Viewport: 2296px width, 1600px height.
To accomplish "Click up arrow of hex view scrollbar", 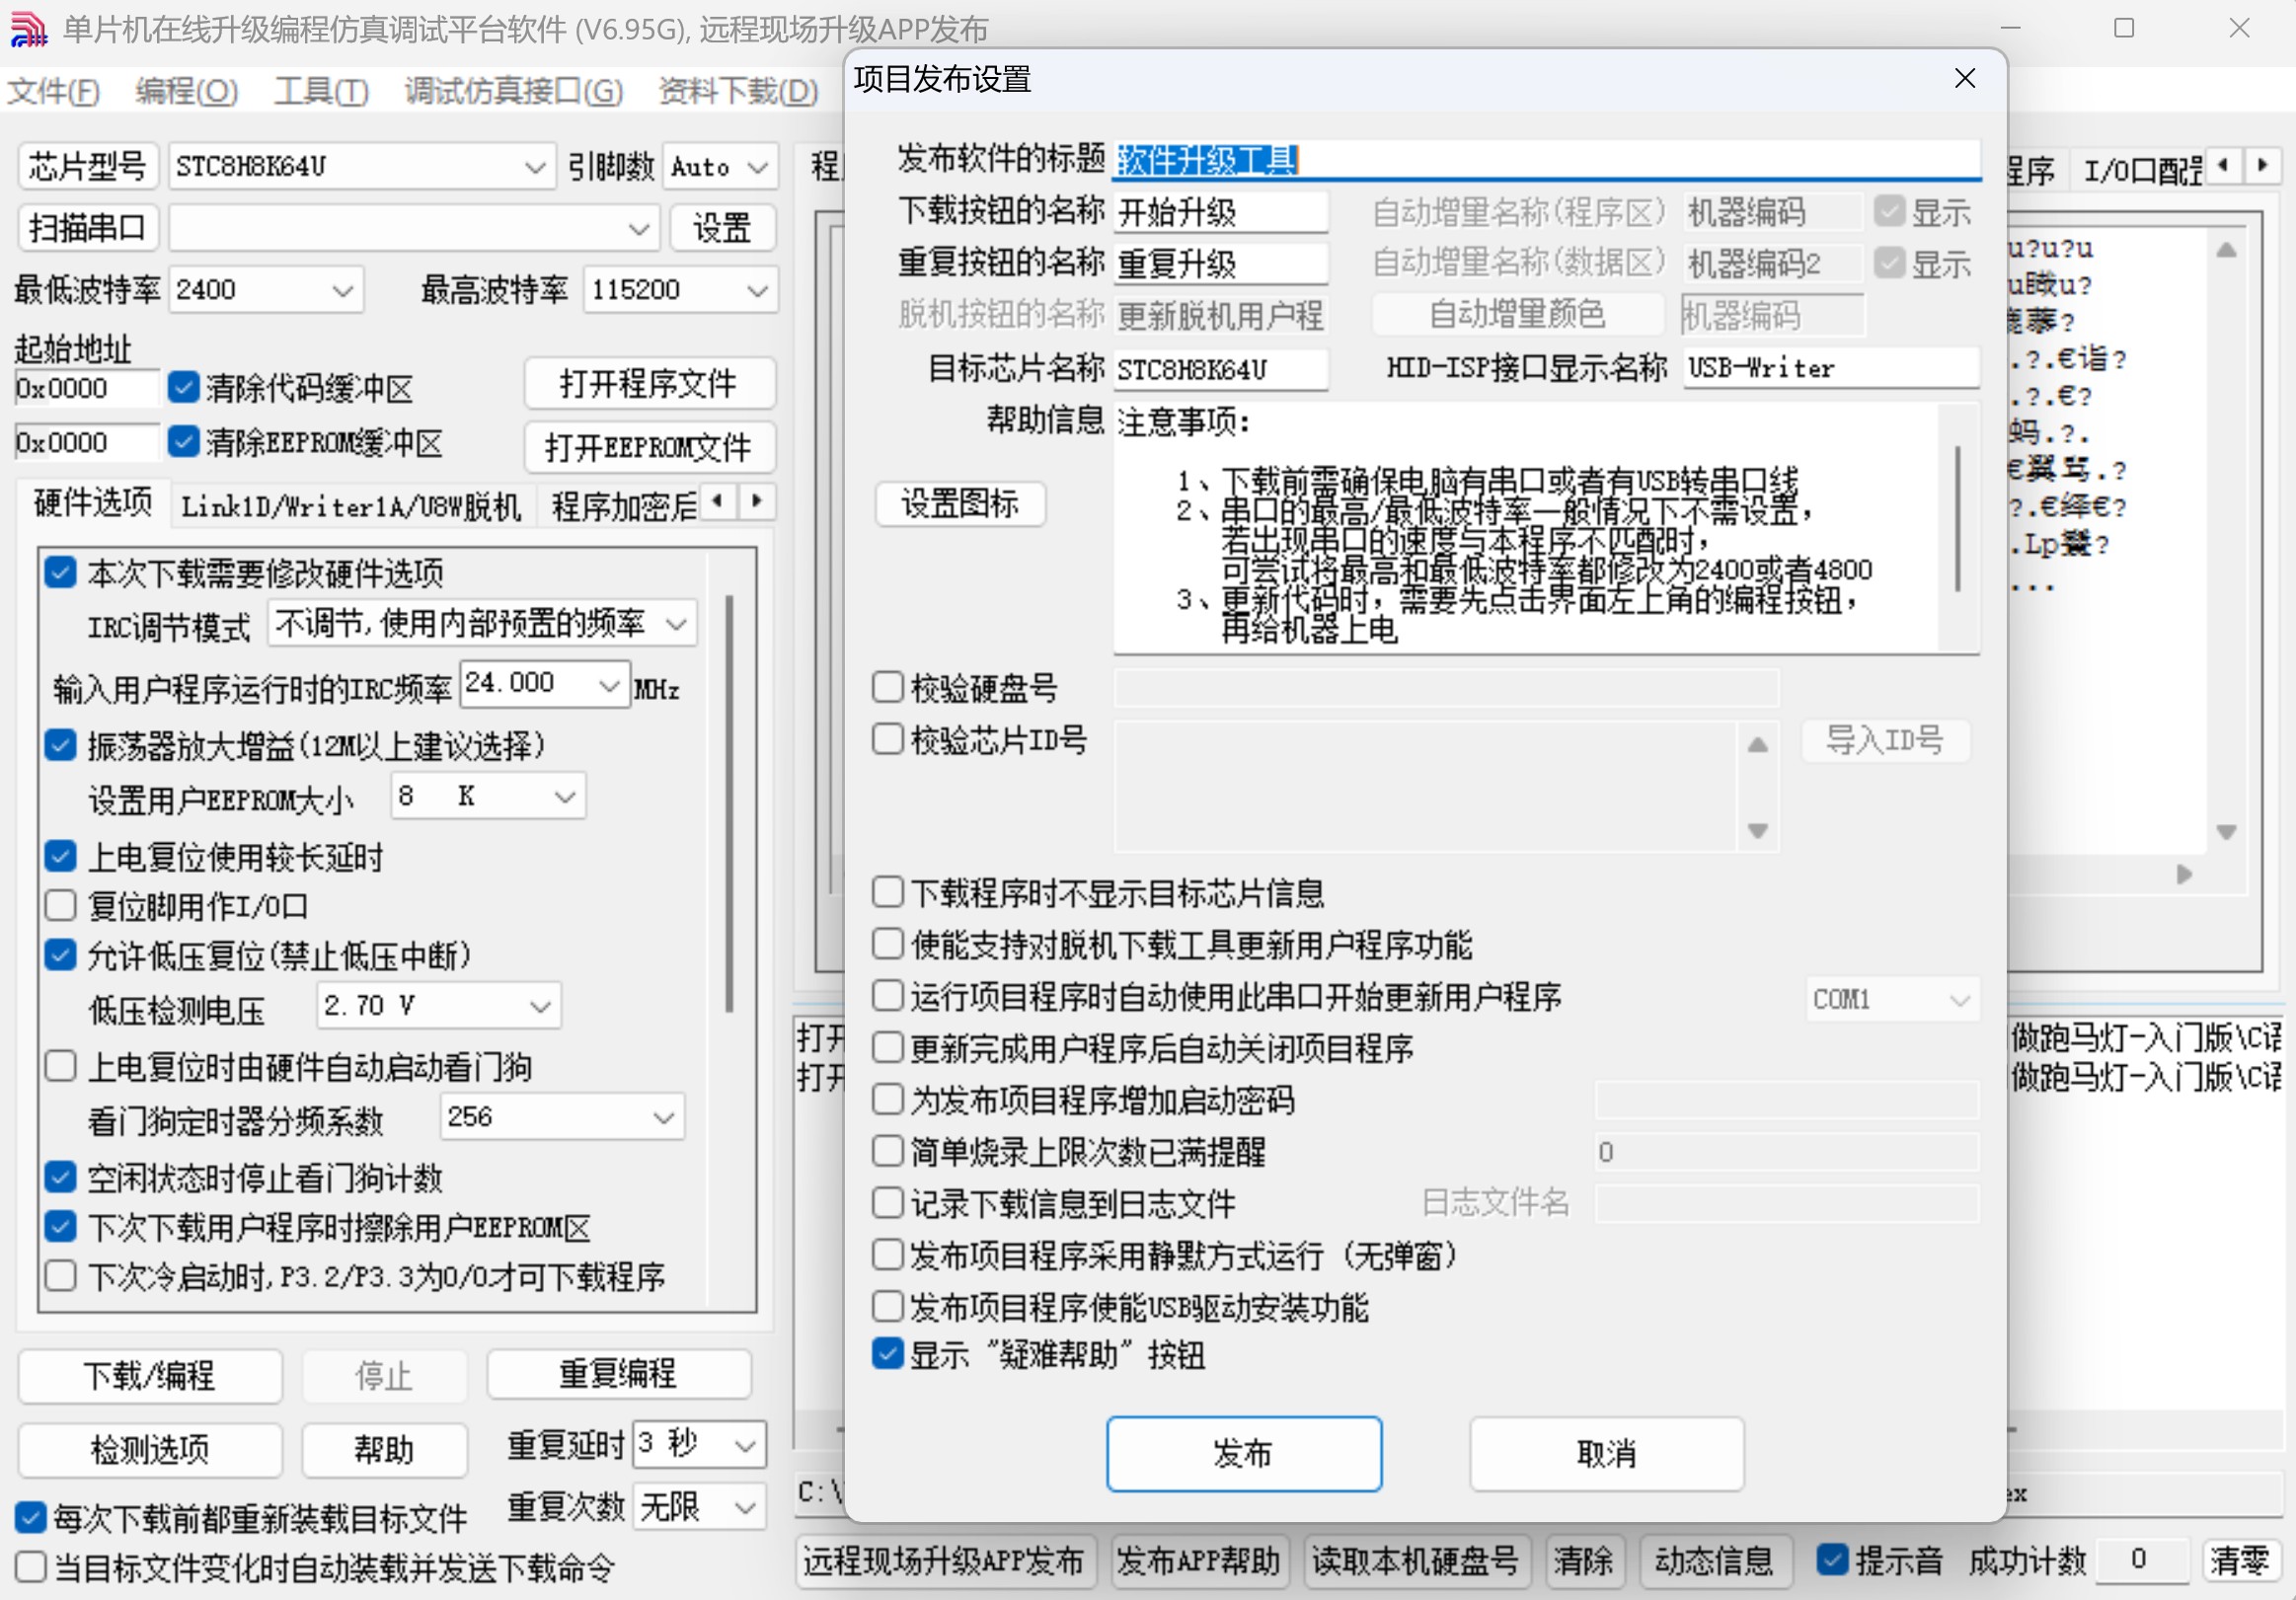I will [x=2226, y=250].
